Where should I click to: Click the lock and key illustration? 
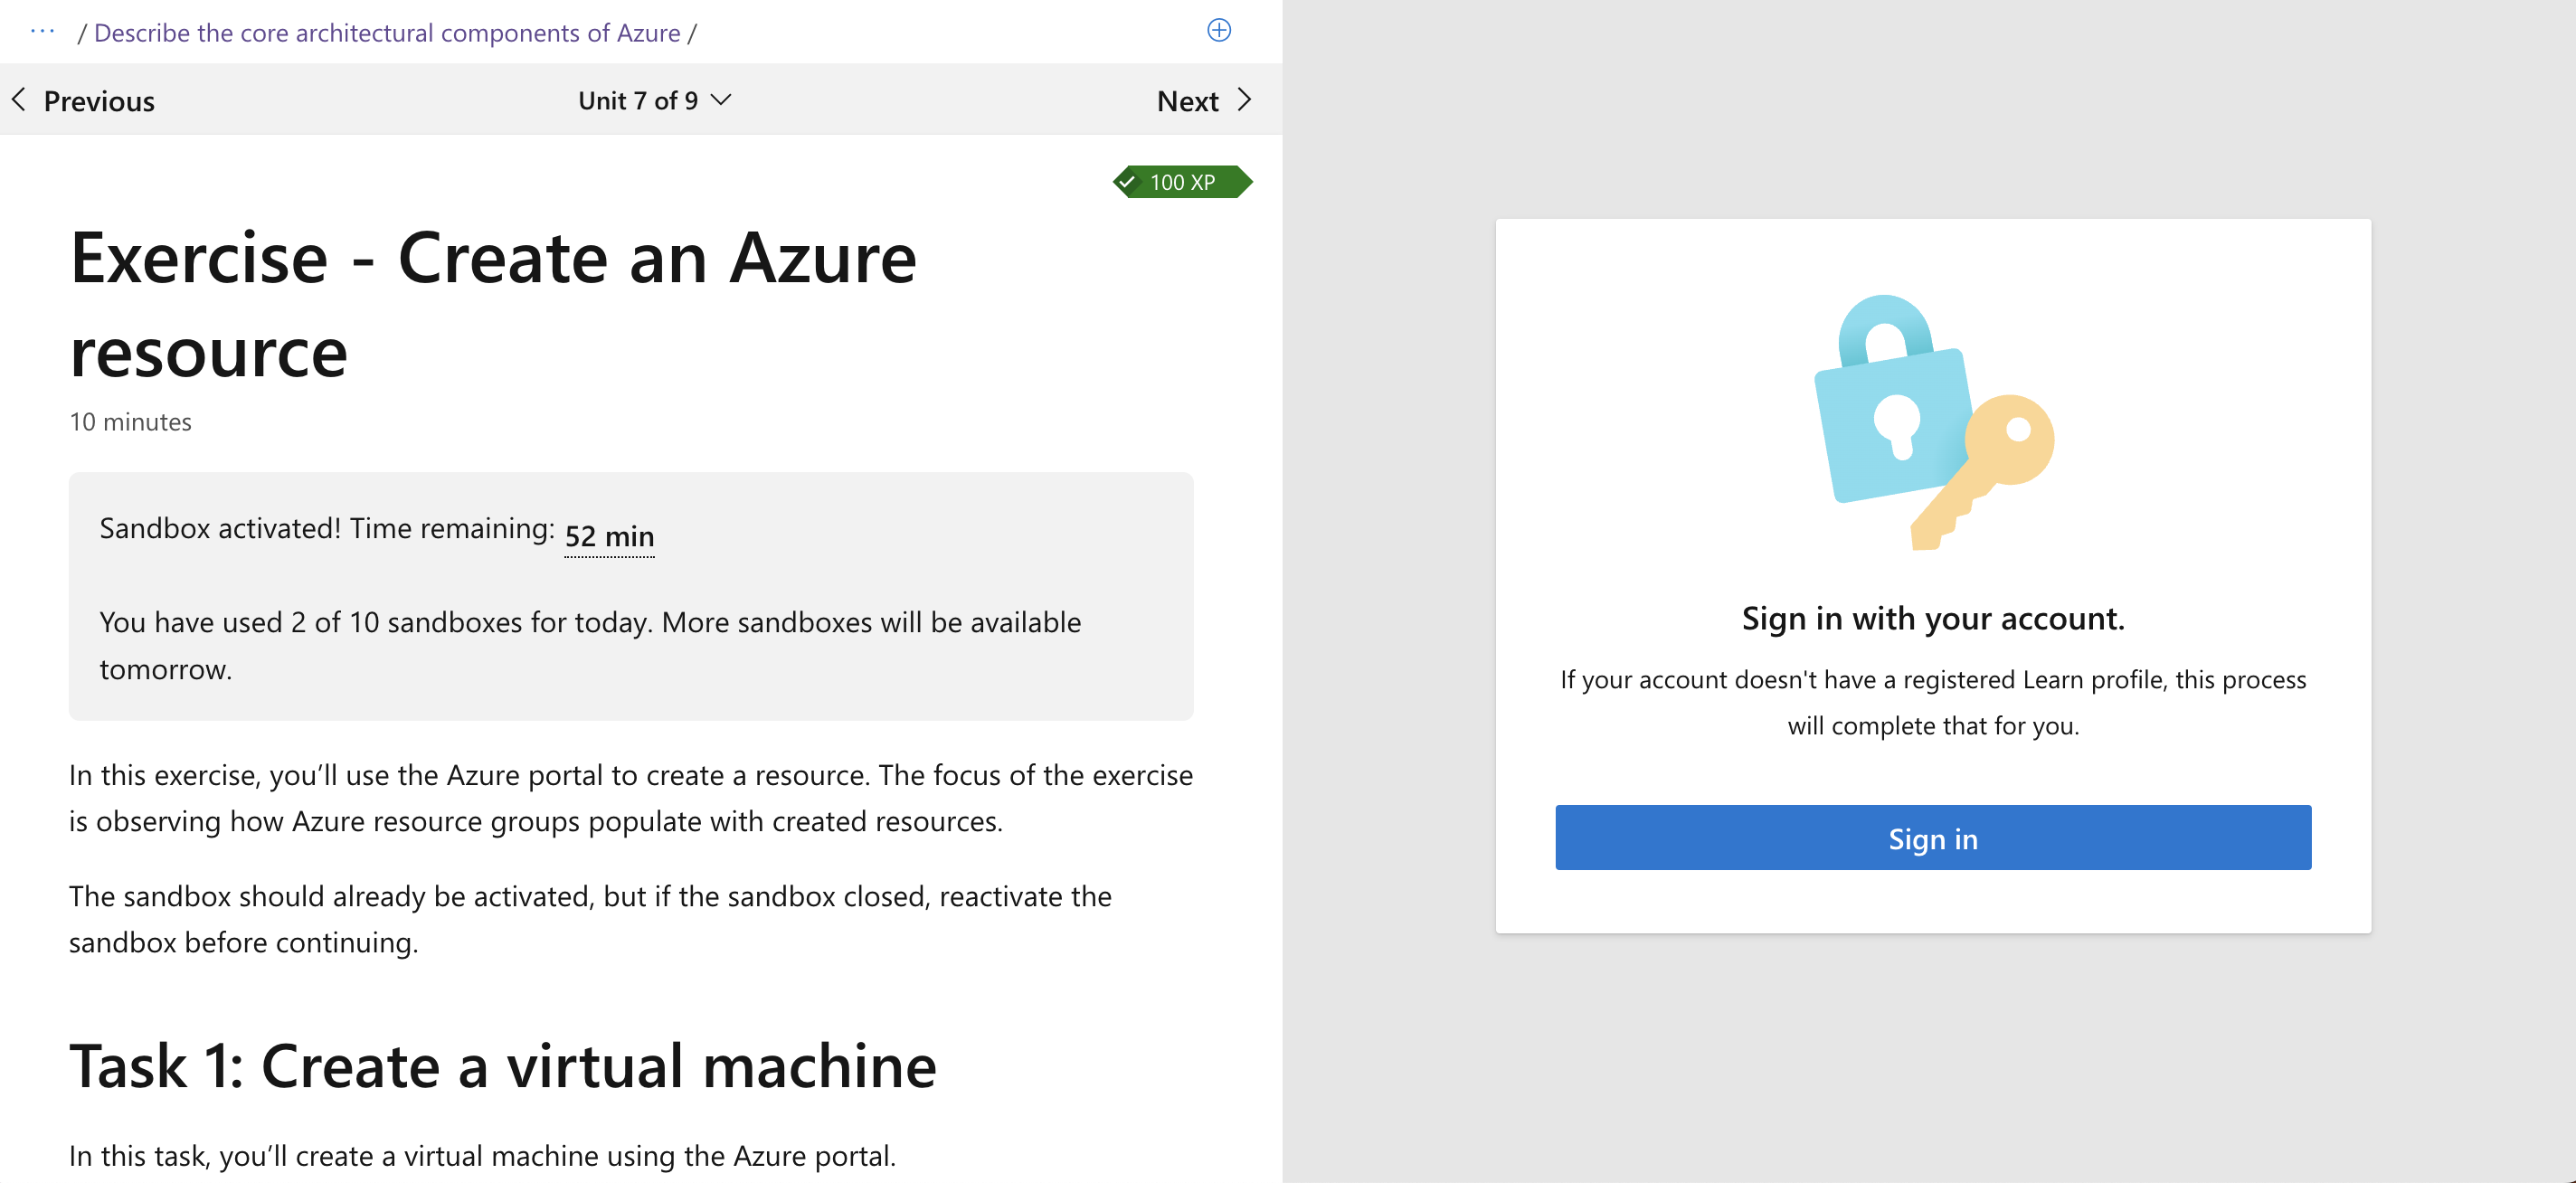point(1933,422)
